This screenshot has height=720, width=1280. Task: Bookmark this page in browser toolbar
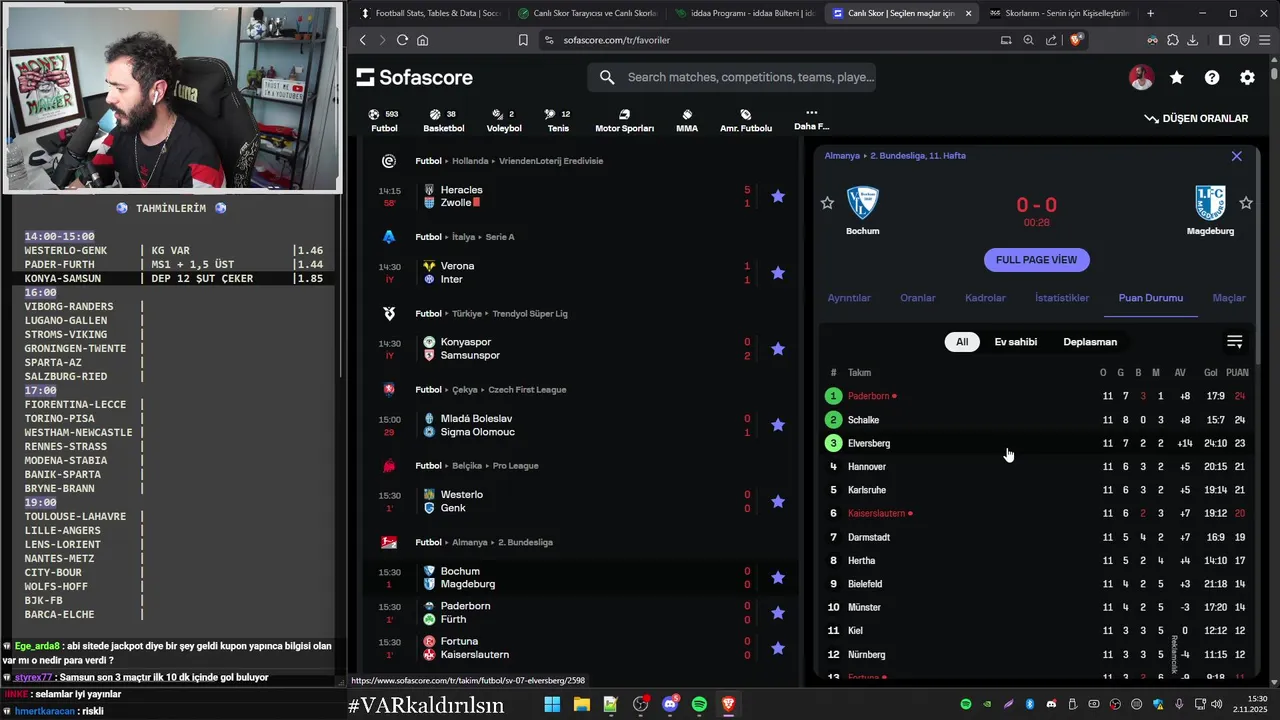pyautogui.click(x=523, y=40)
